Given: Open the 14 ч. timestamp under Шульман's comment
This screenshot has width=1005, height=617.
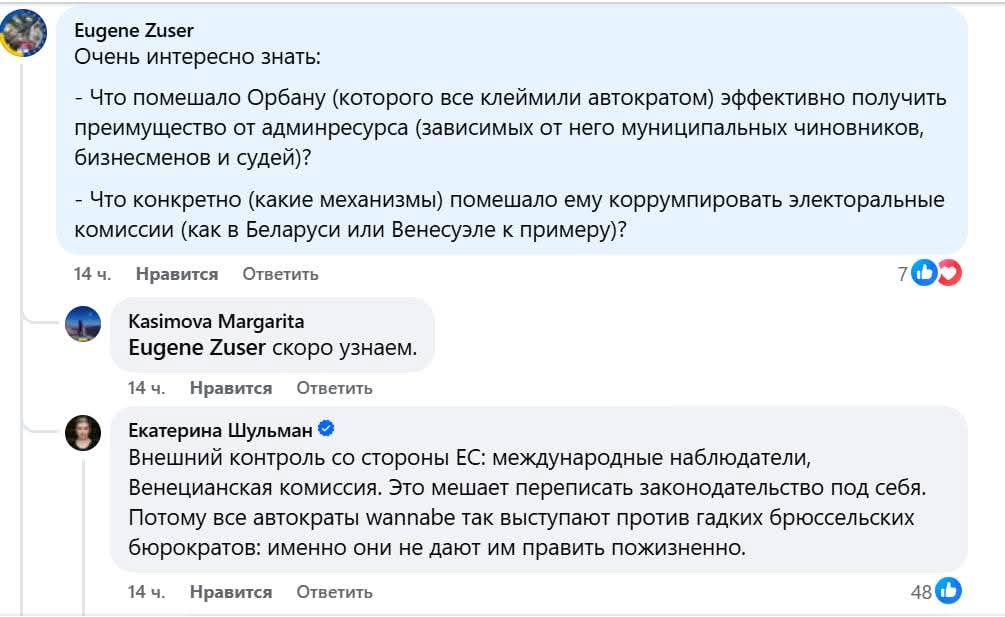Looking at the screenshot, I should 146,592.
